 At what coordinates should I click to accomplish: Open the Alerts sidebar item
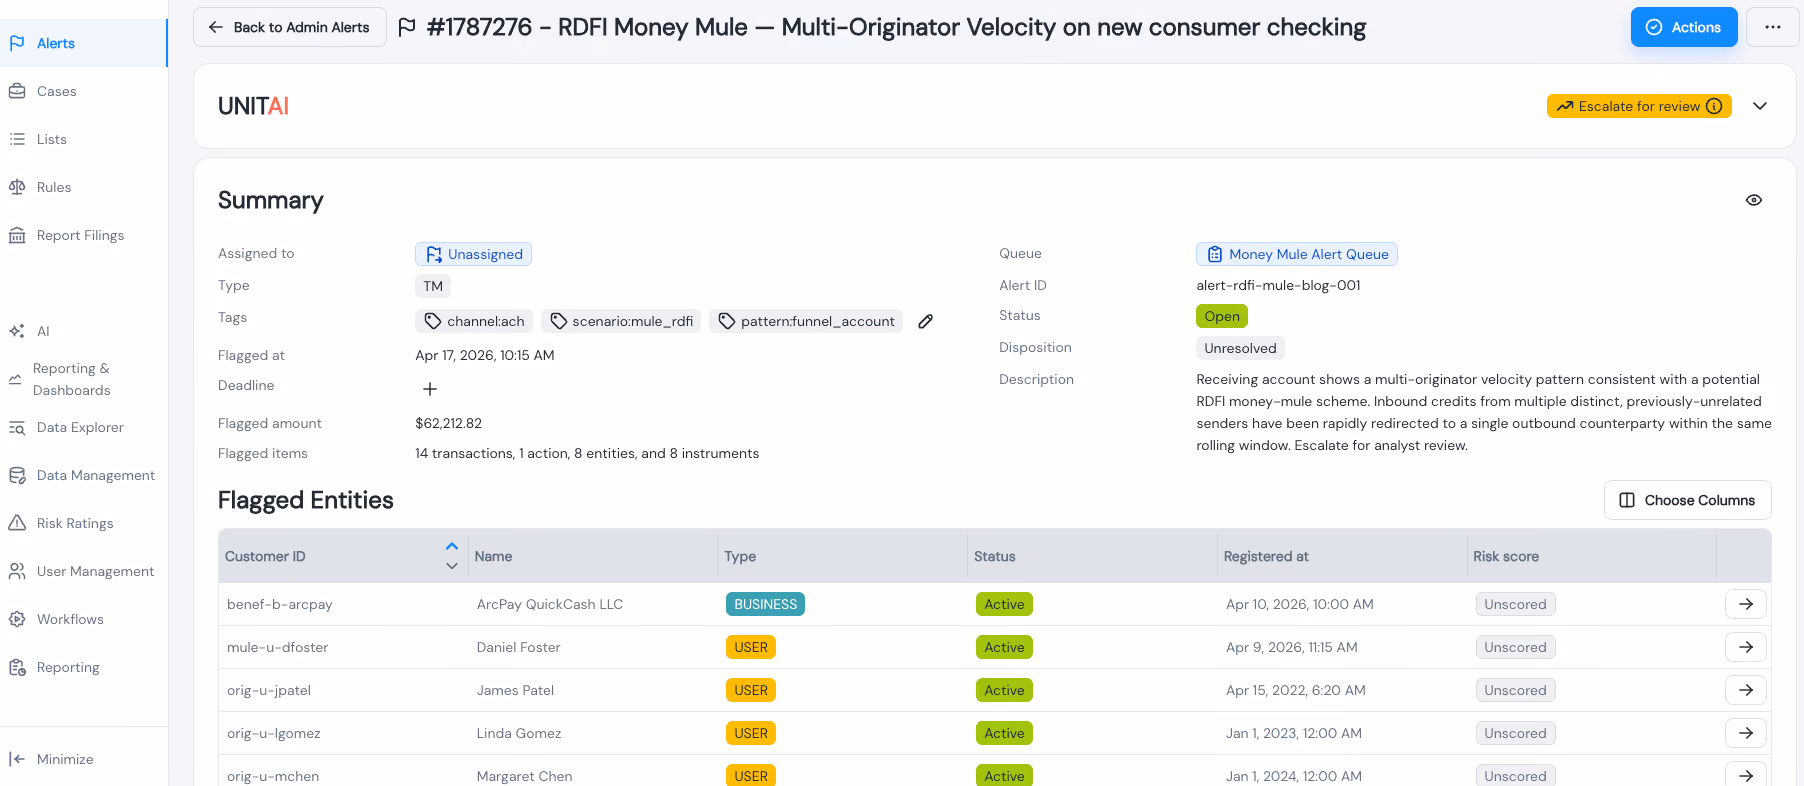pos(83,43)
